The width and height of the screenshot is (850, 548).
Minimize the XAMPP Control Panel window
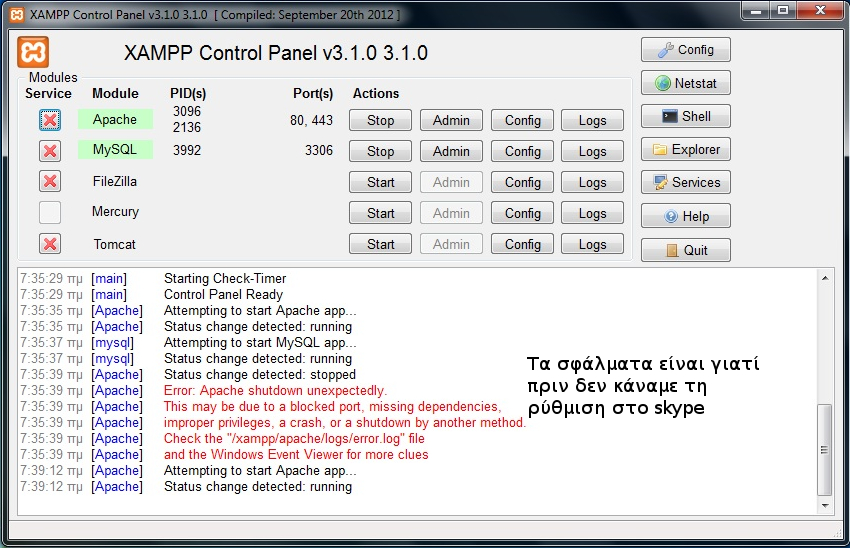pos(756,11)
